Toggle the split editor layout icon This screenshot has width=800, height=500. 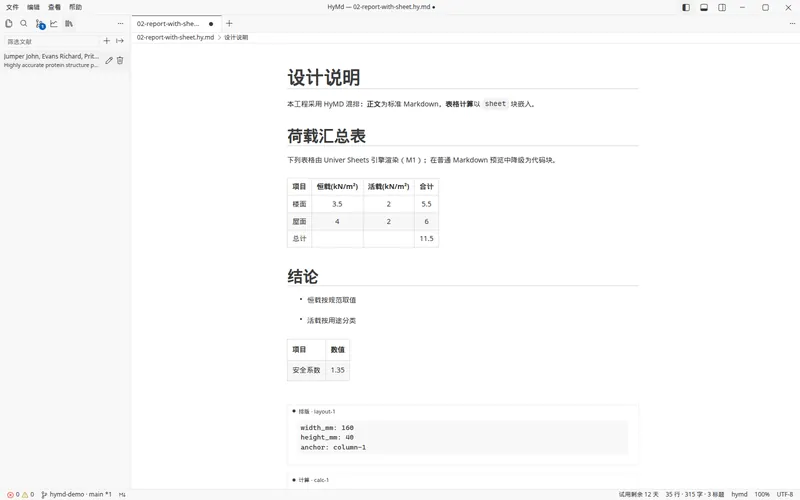(722, 7)
